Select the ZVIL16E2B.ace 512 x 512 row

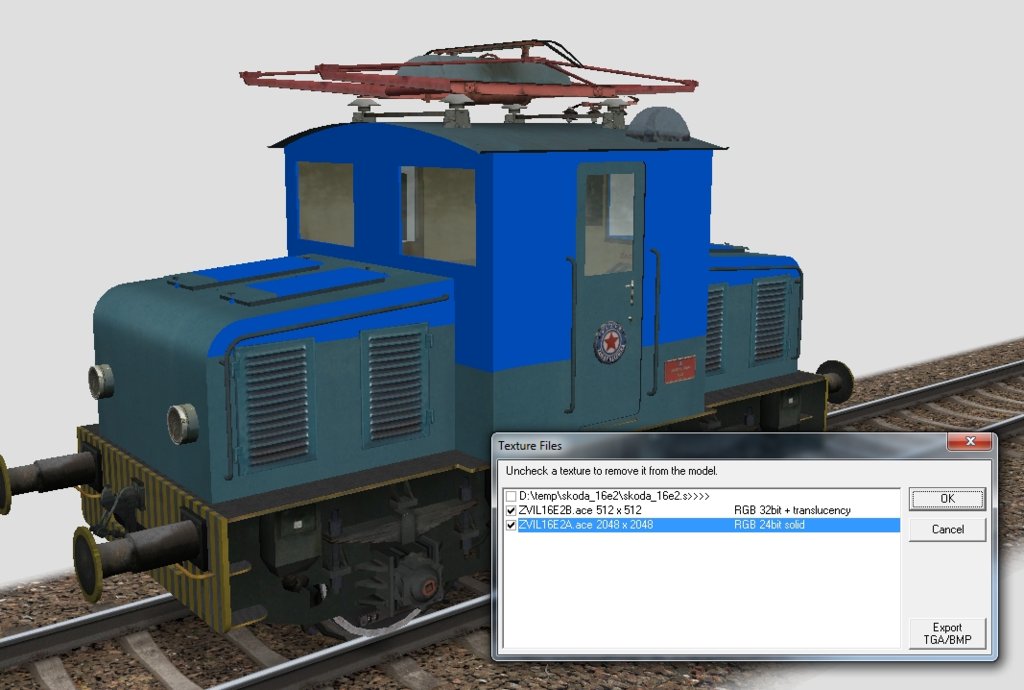coord(620,511)
